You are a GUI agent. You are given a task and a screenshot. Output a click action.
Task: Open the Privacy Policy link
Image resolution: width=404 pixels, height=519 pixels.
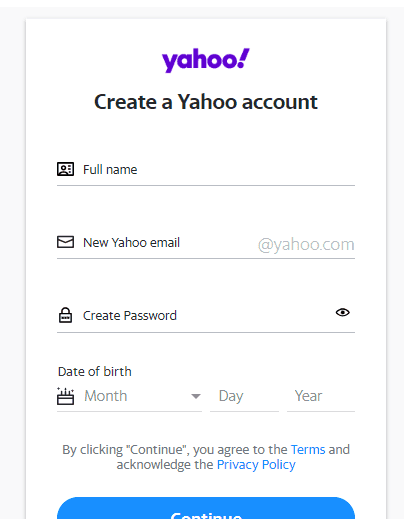(256, 464)
